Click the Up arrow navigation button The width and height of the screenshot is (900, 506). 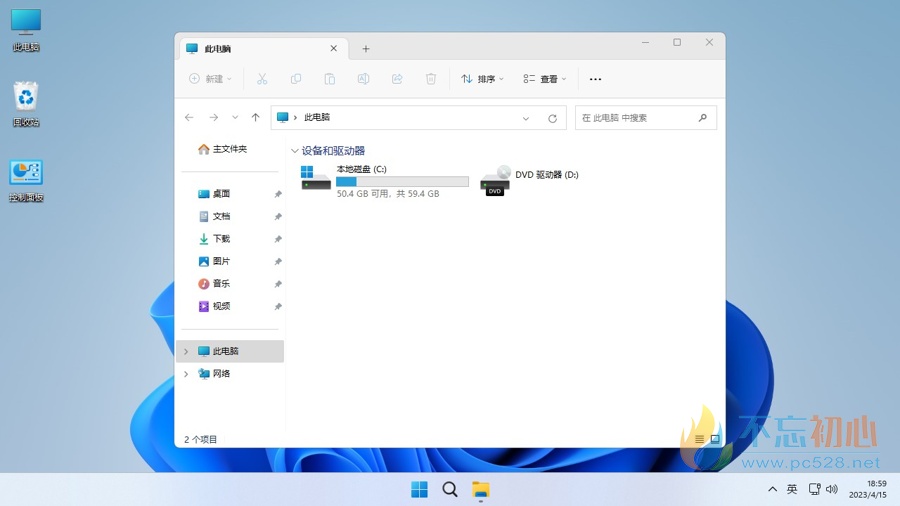[x=256, y=118]
